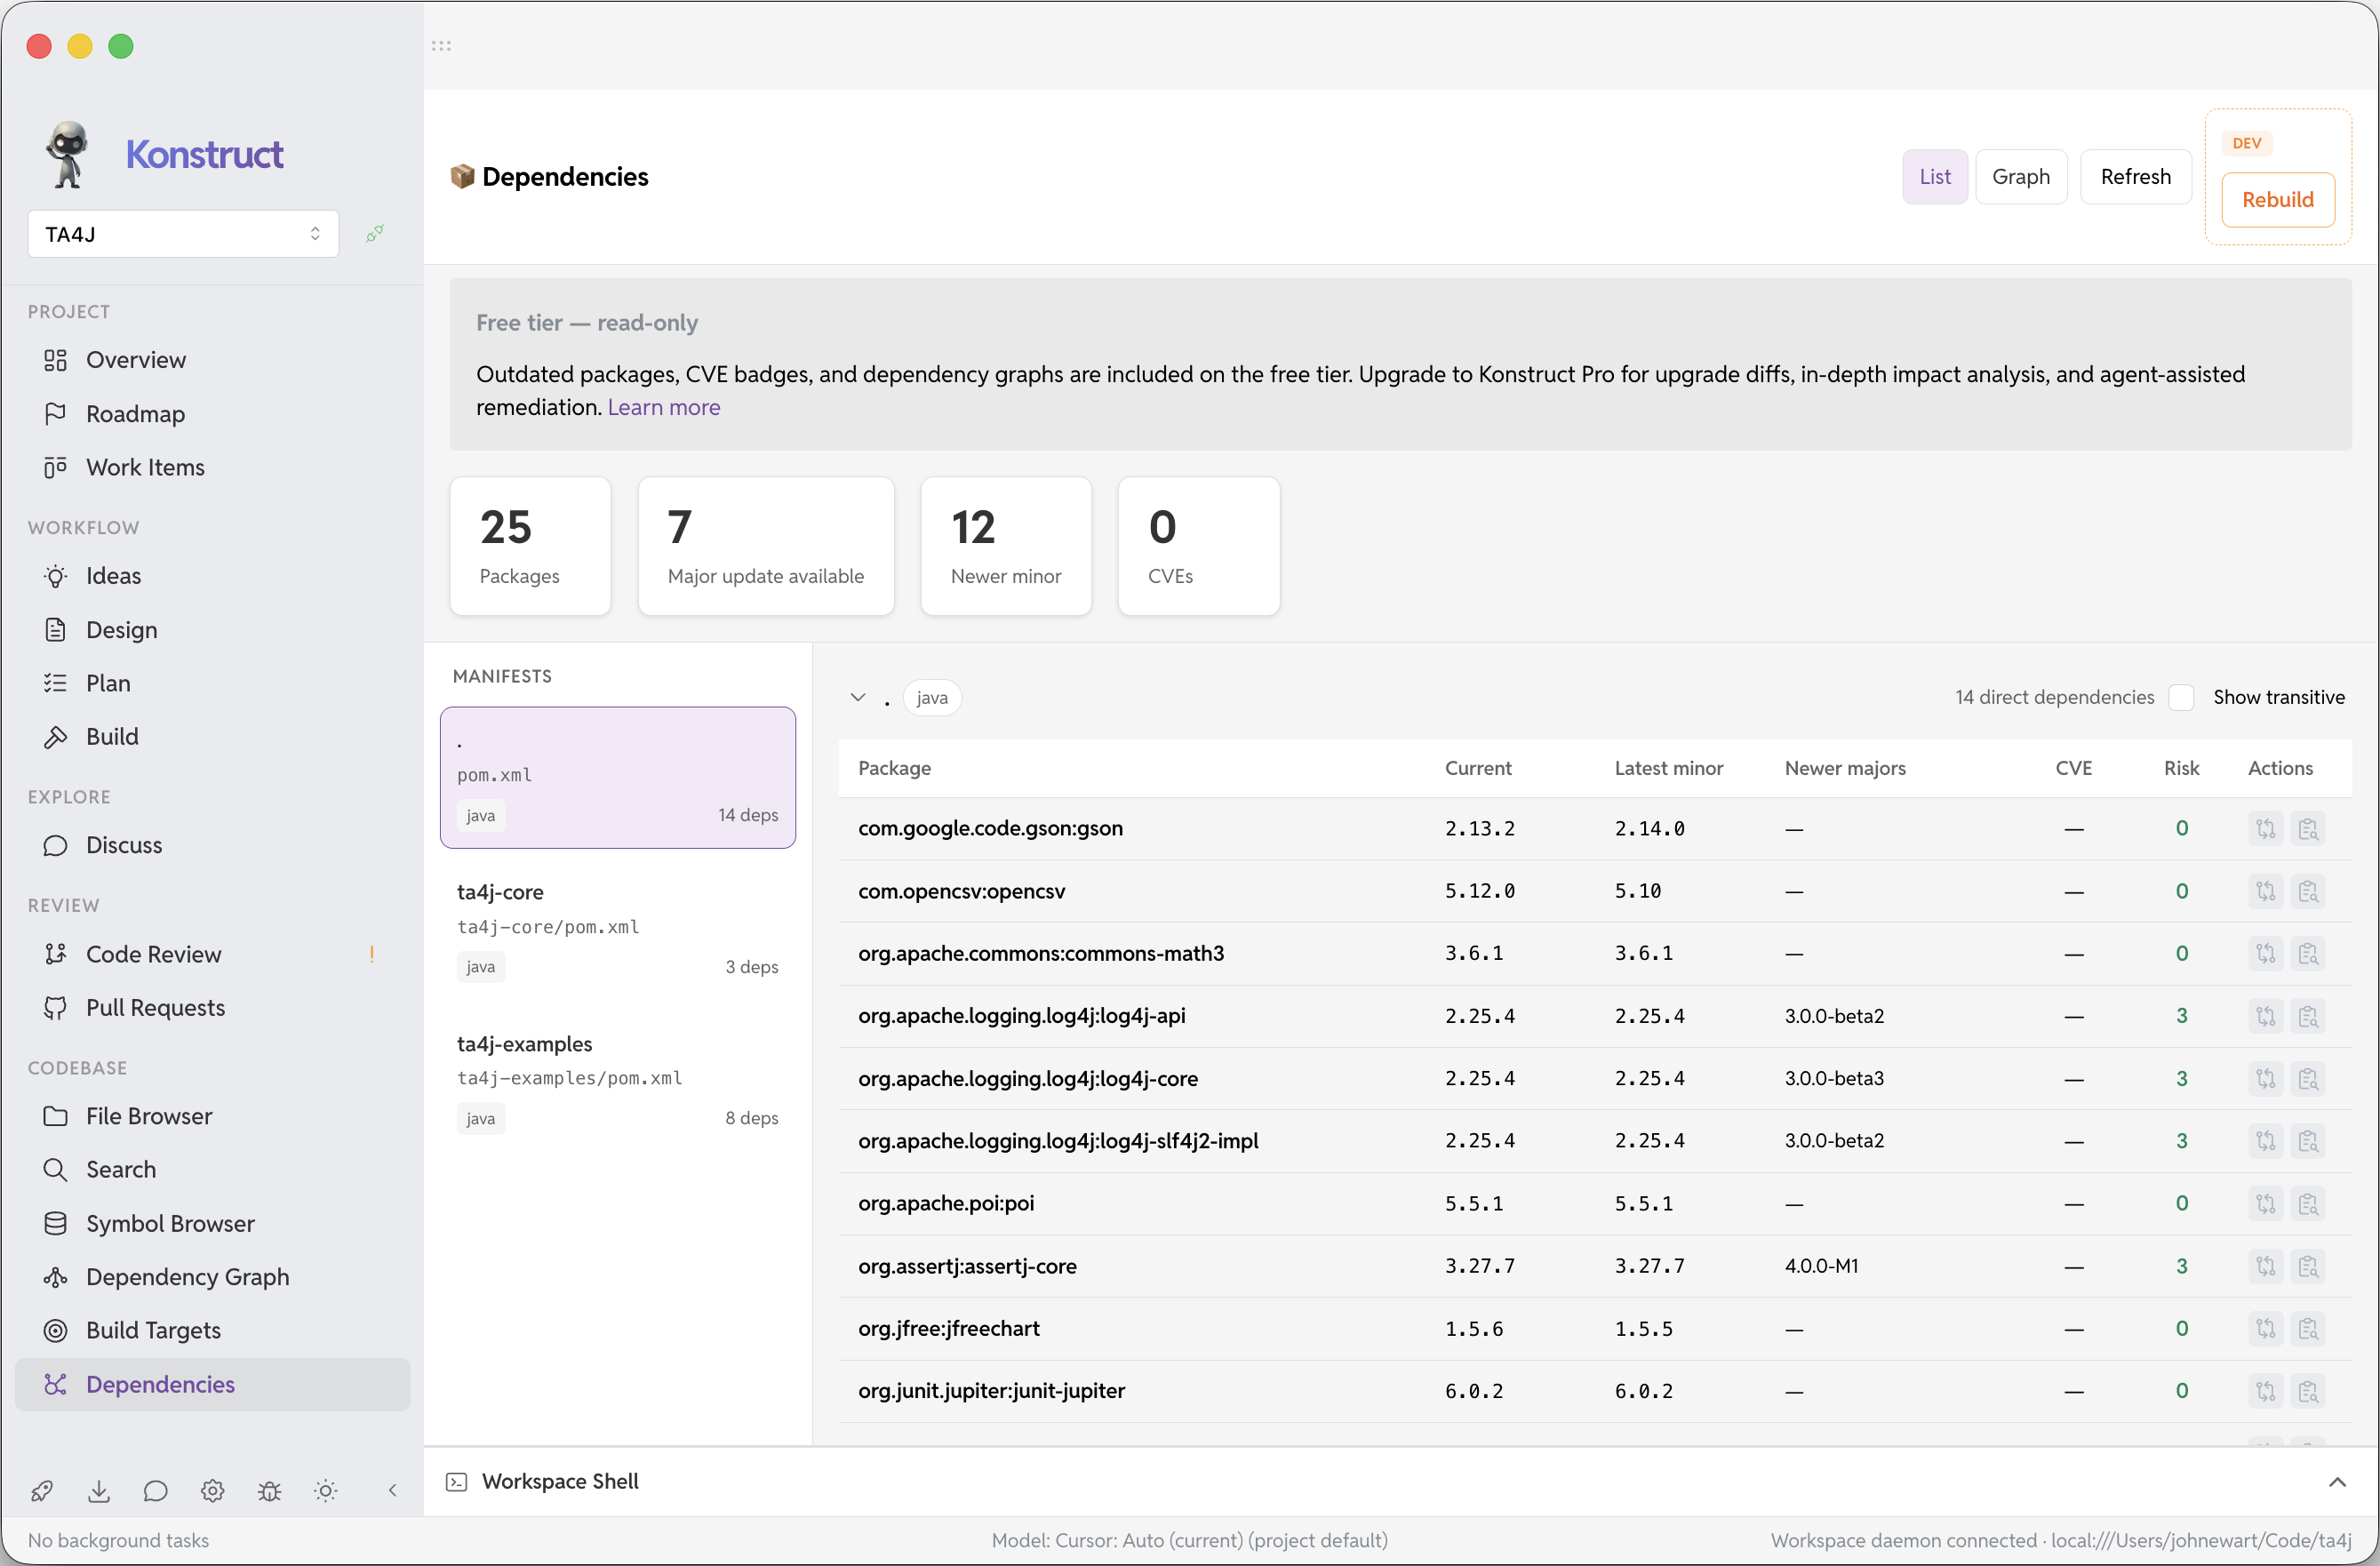Open Roadmap in the sidebar

(x=212, y=414)
